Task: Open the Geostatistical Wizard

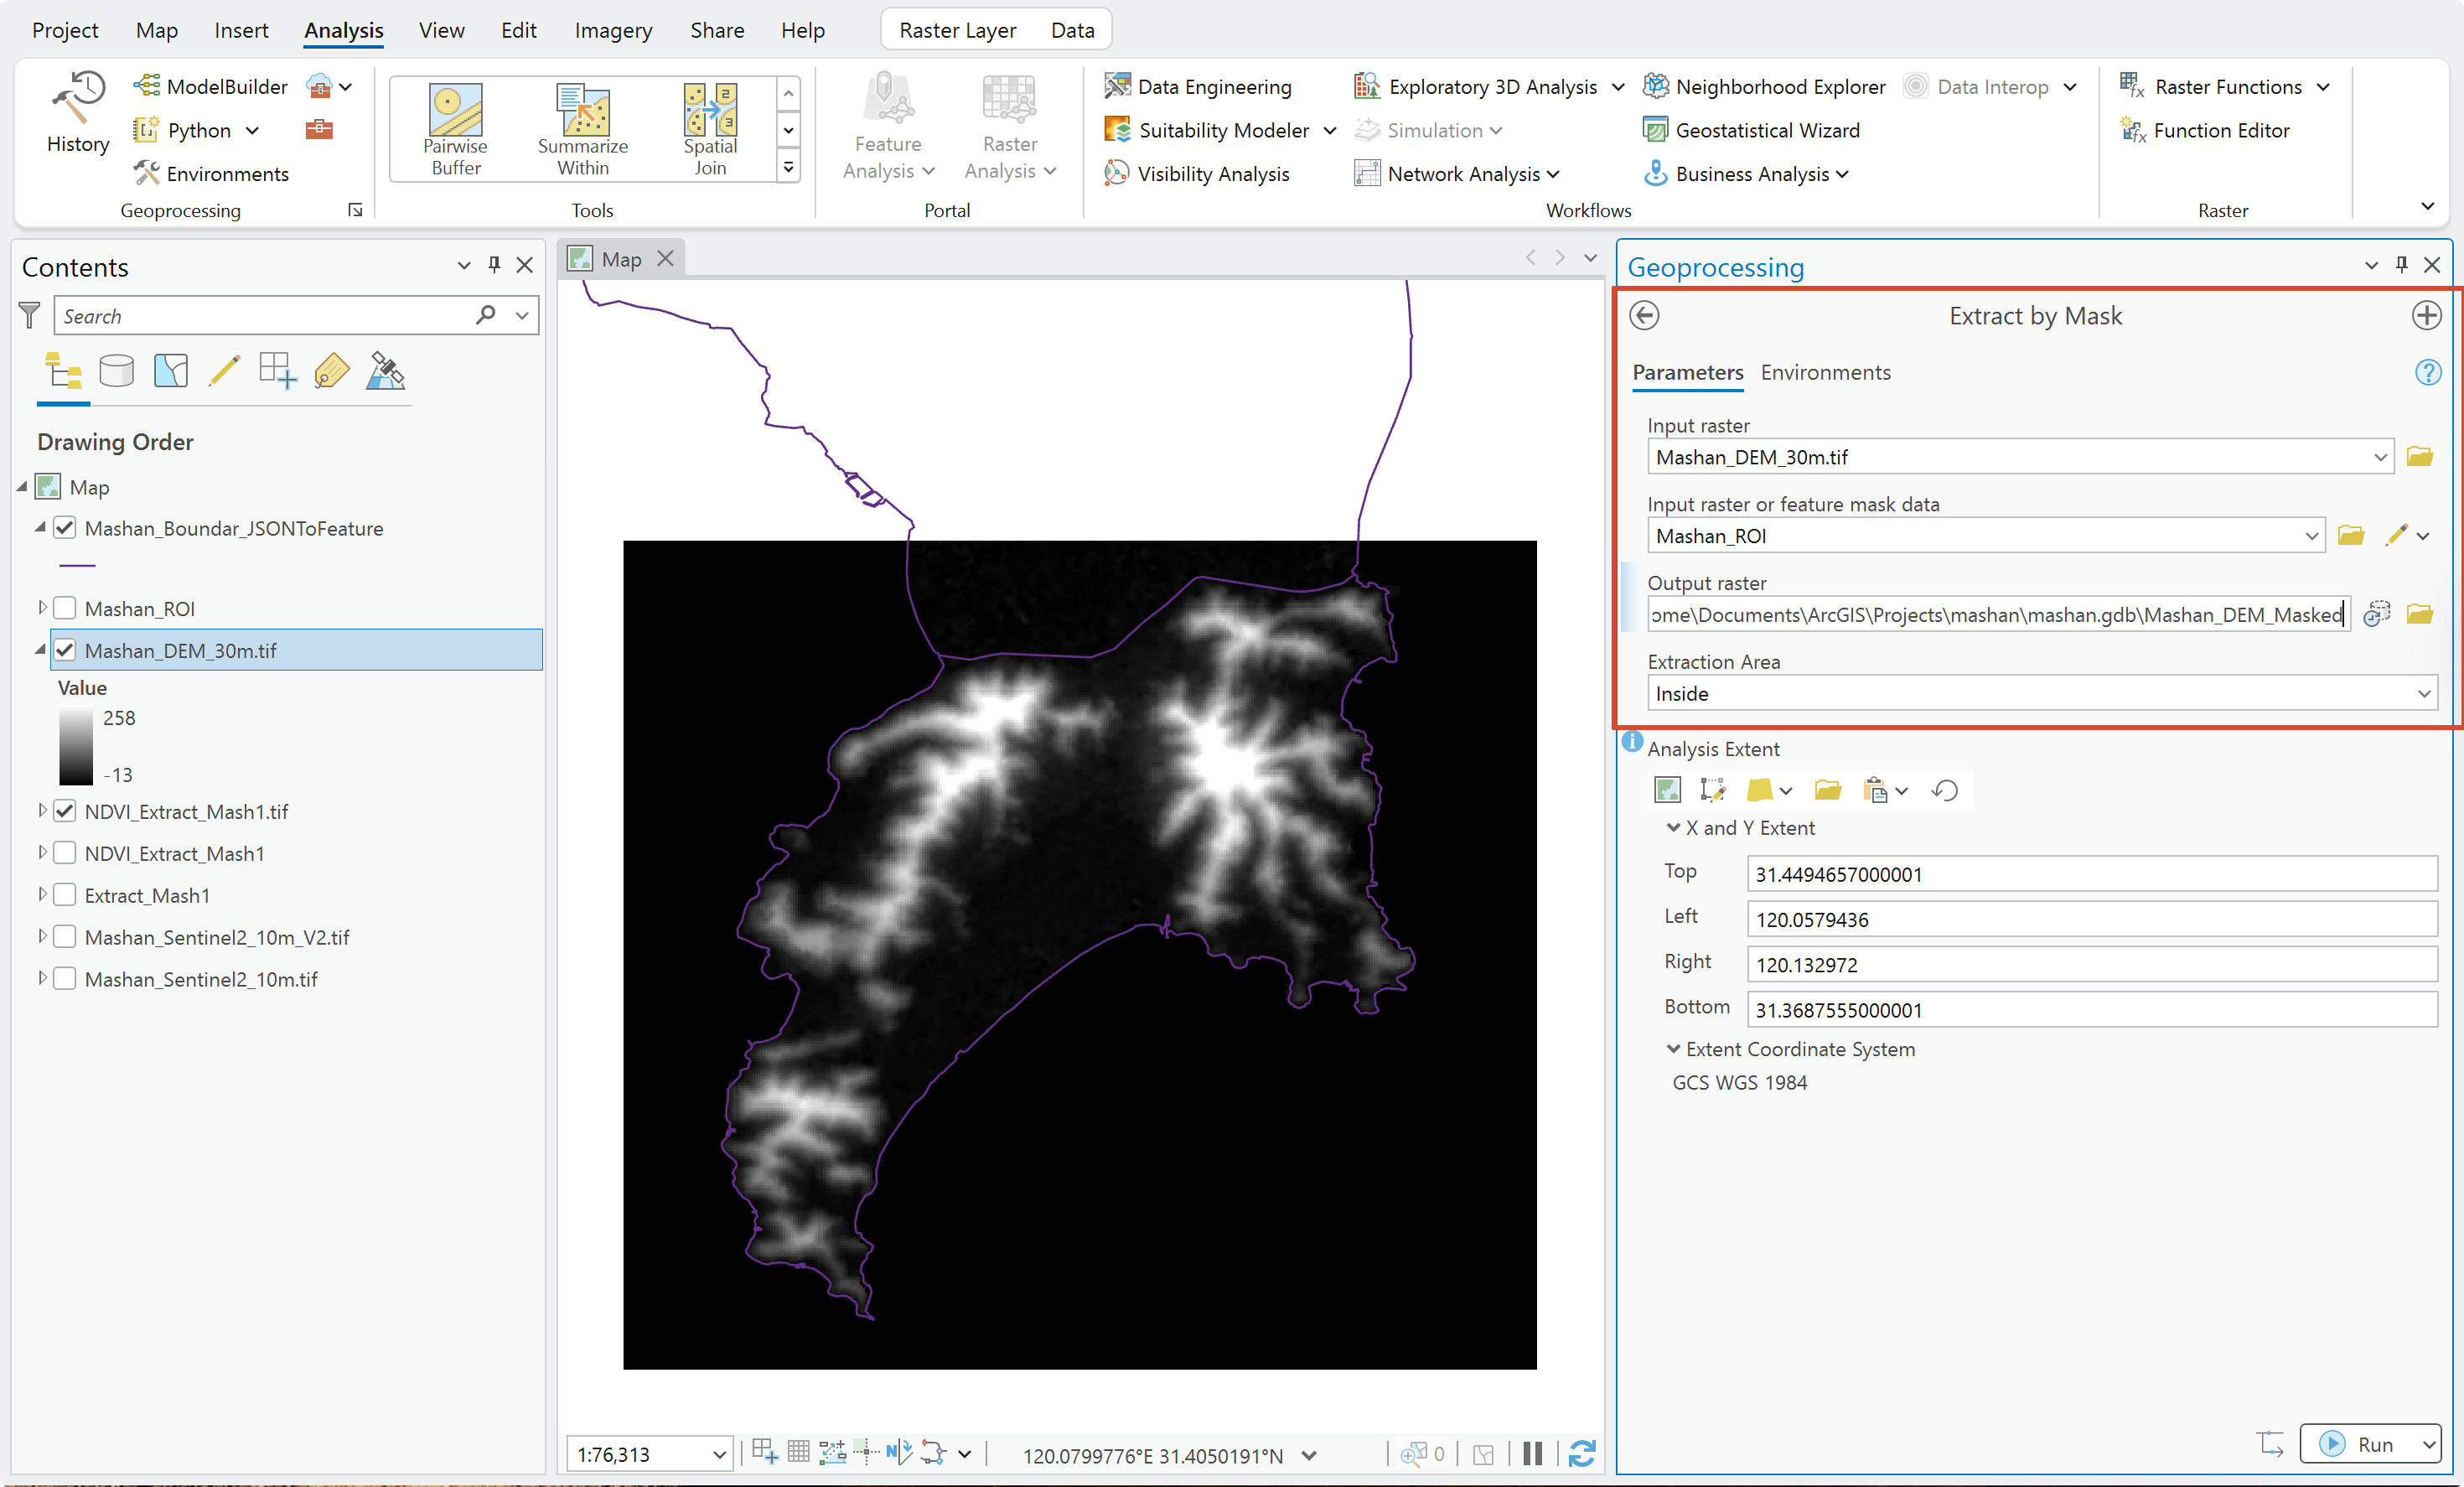Action: (x=1751, y=130)
